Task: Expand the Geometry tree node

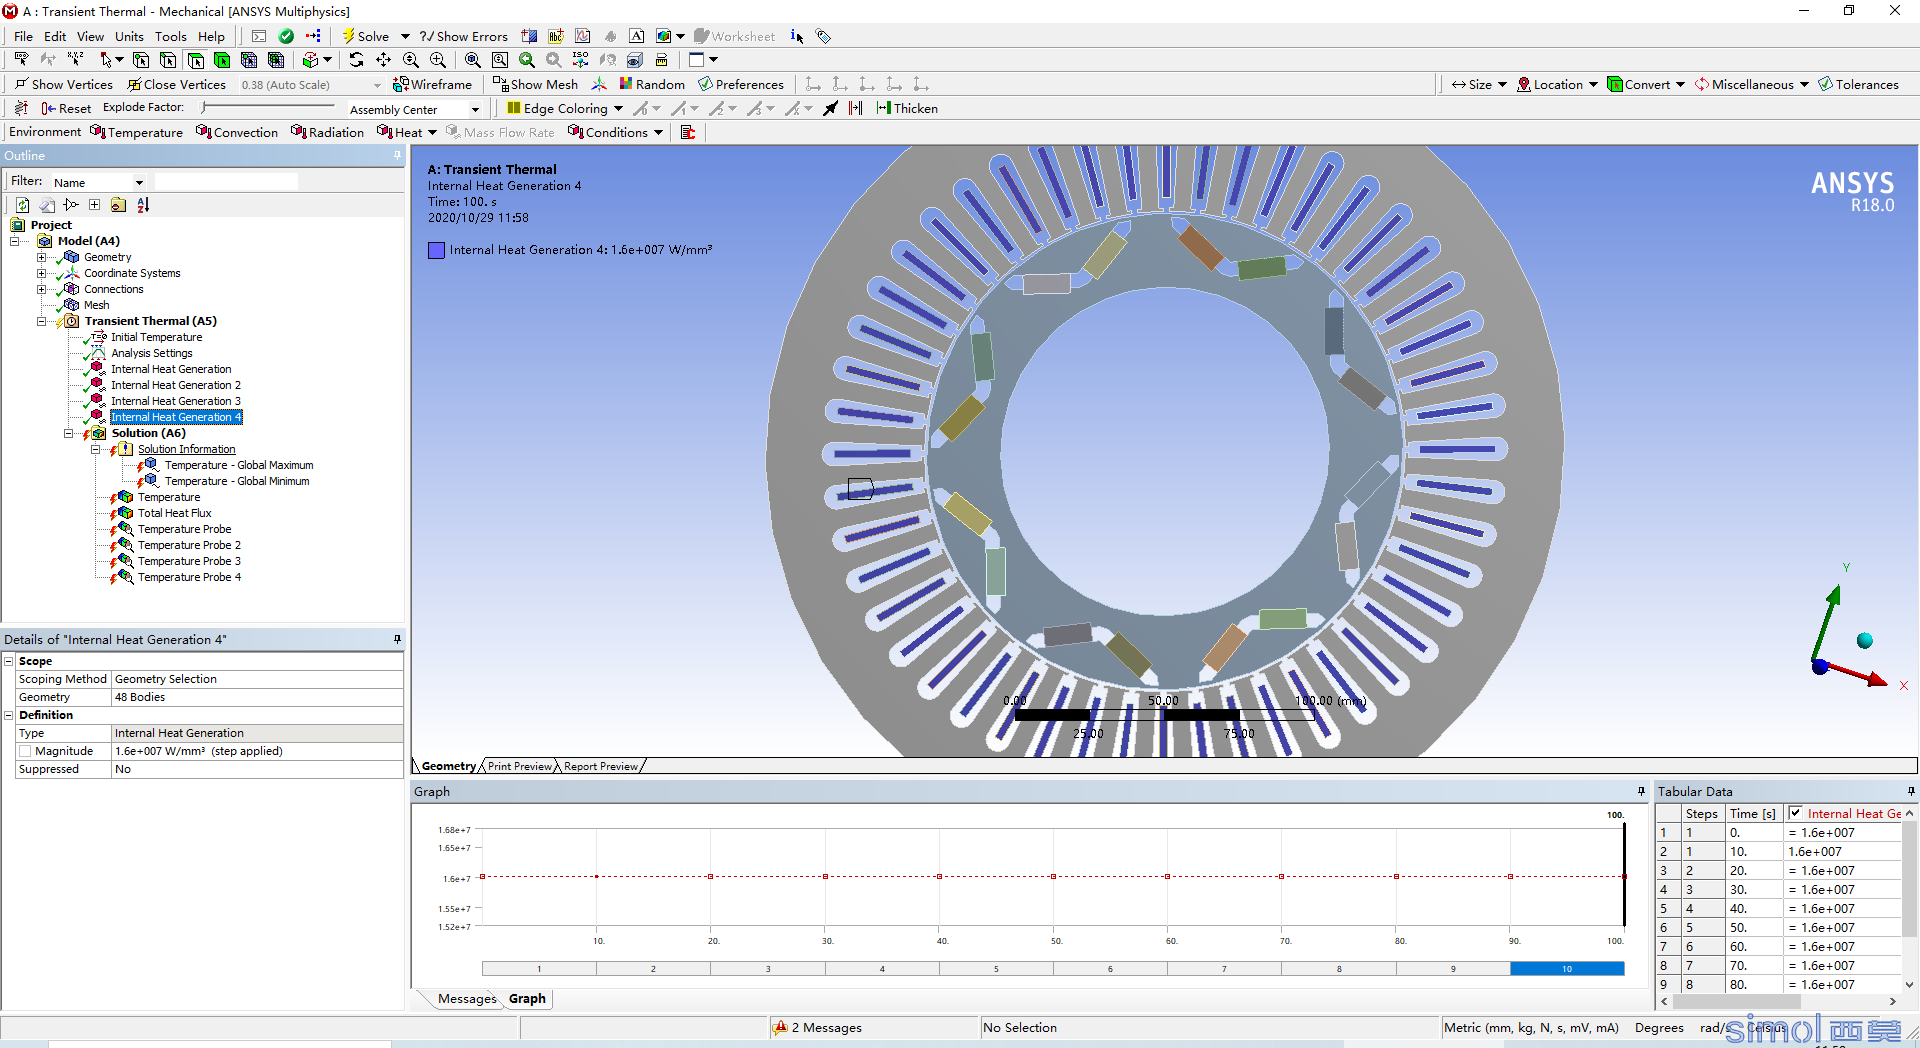Action: point(42,257)
